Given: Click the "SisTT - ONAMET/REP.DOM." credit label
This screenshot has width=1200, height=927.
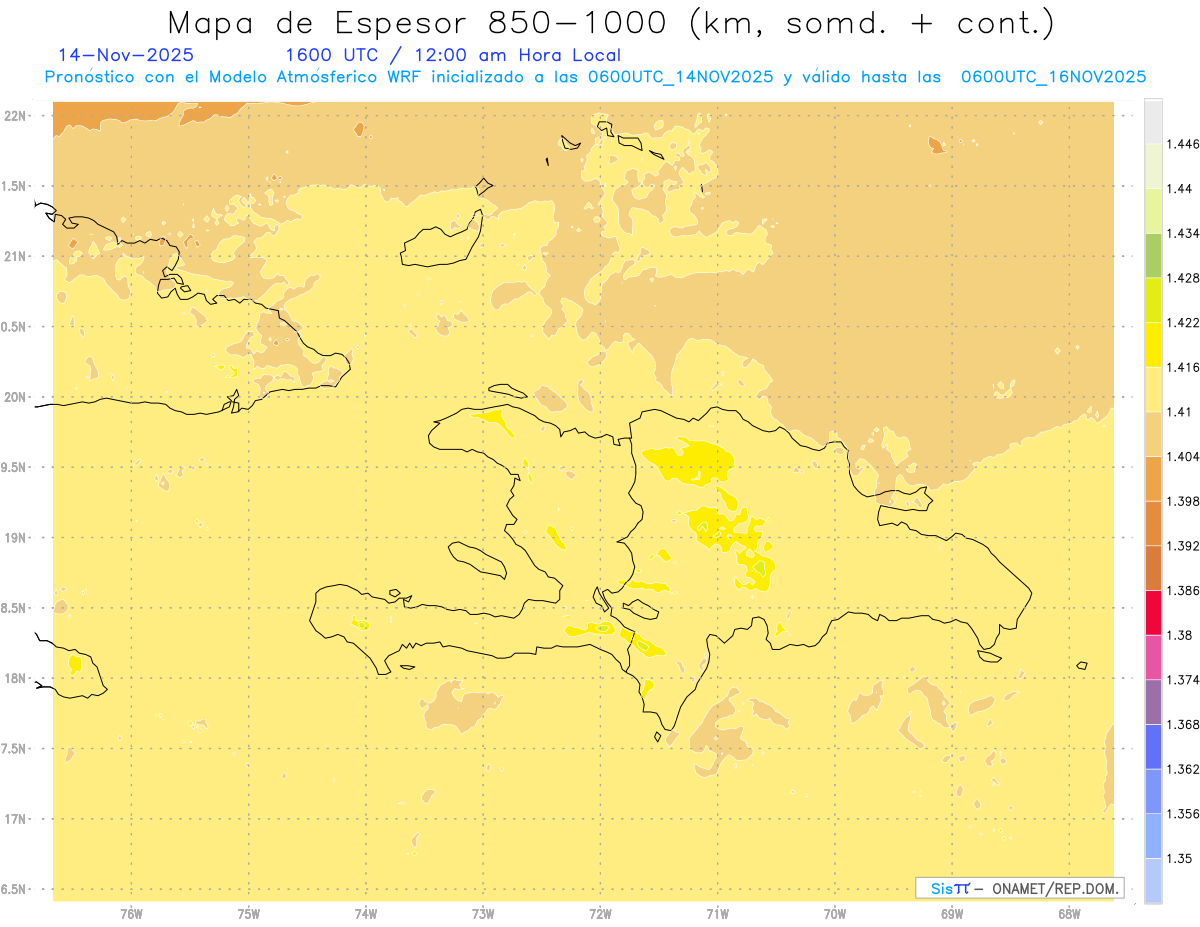Looking at the screenshot, I should coord(1020,888).
